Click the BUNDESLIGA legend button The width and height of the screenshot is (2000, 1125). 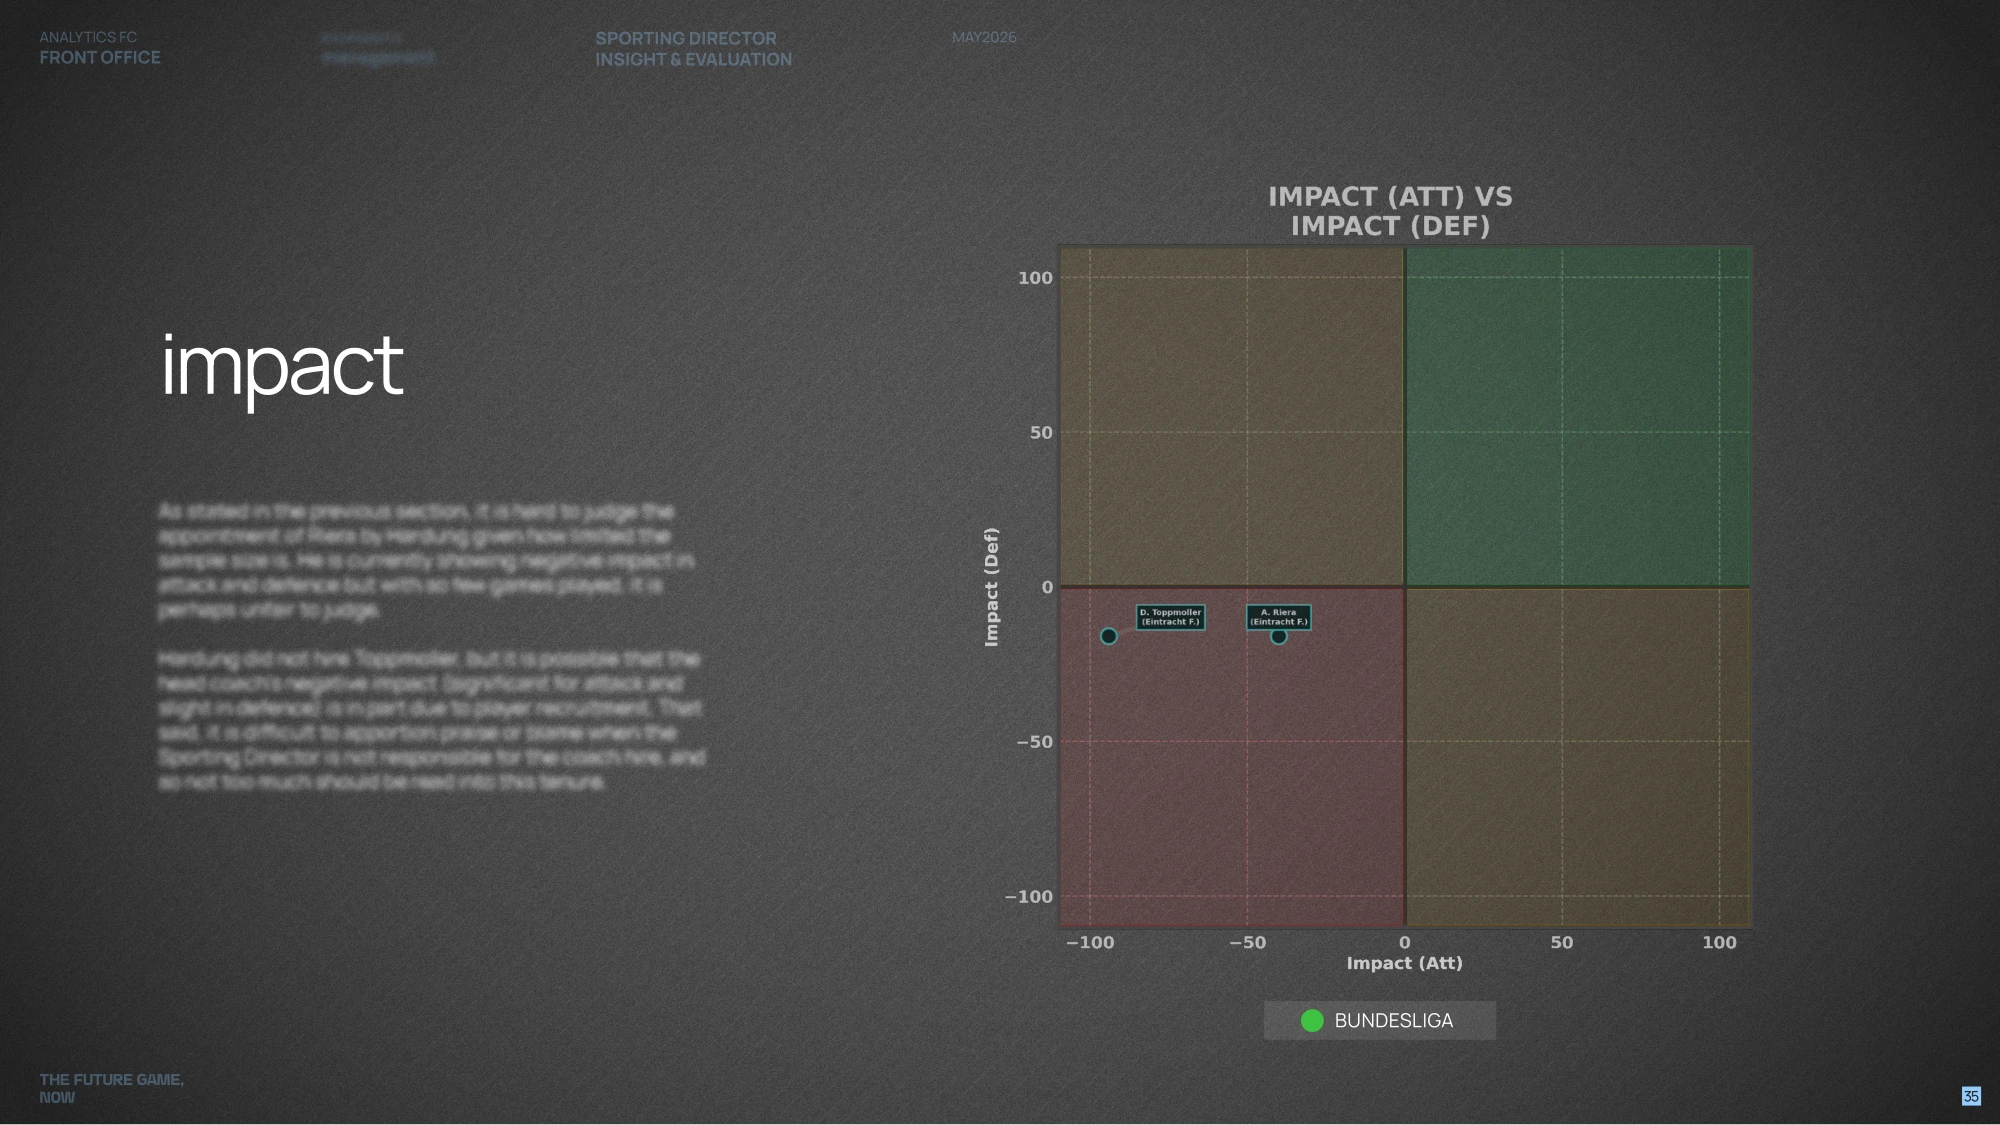coord(1380,1020)
